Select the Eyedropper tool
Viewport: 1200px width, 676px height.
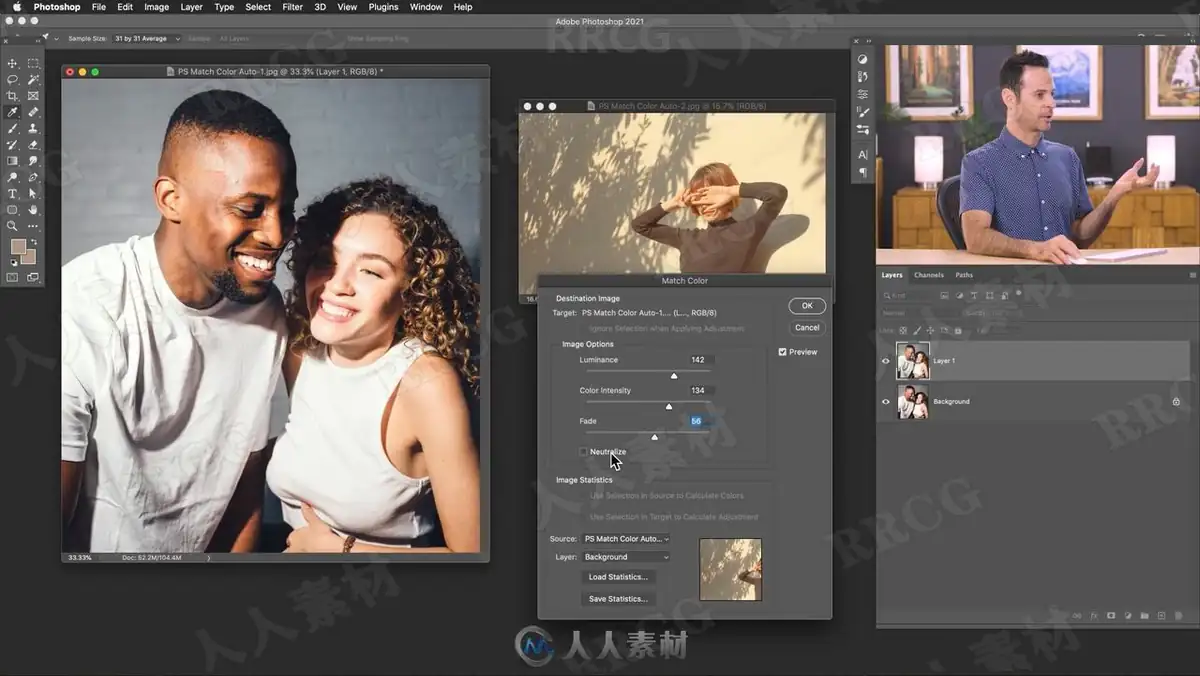click(x=12, y=112)
